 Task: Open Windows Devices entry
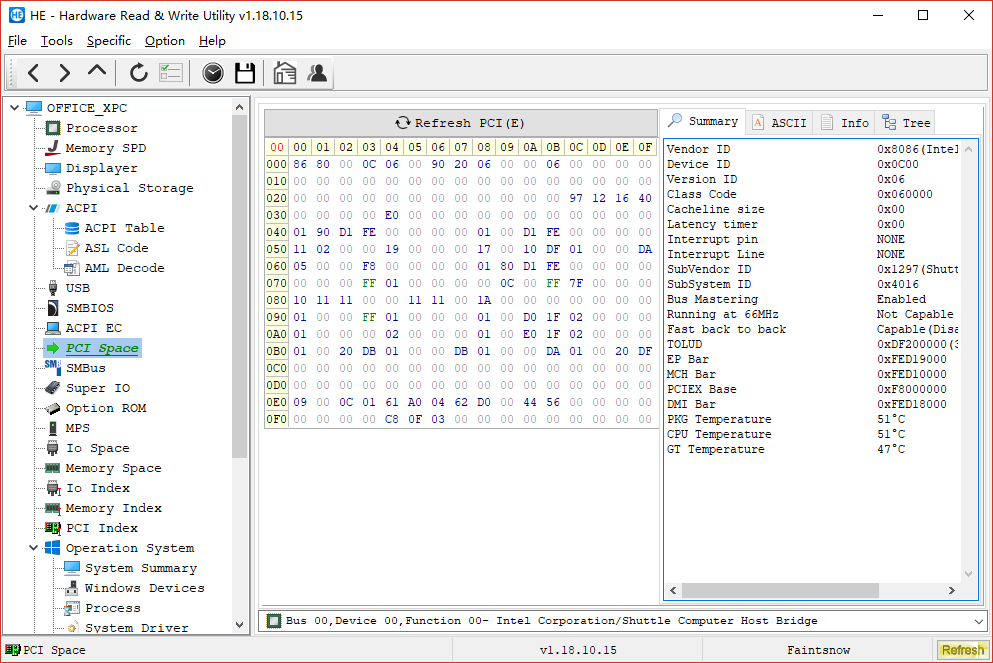pos(144,588)
